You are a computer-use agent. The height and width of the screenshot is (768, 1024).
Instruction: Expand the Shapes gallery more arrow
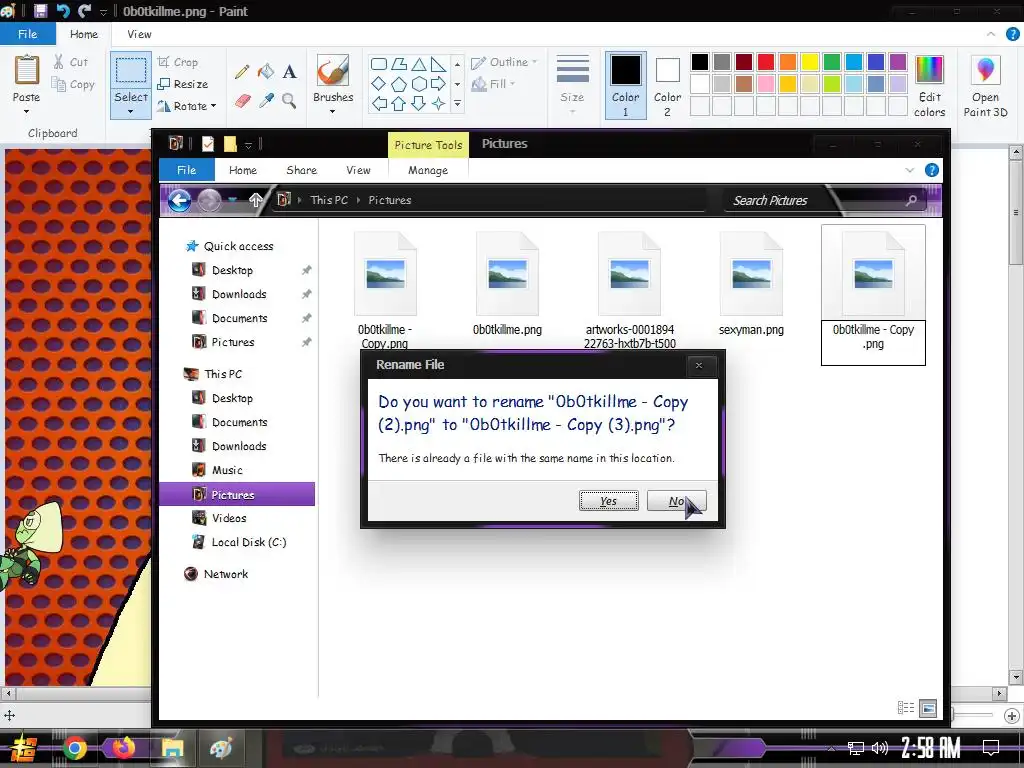click(457, 103)
